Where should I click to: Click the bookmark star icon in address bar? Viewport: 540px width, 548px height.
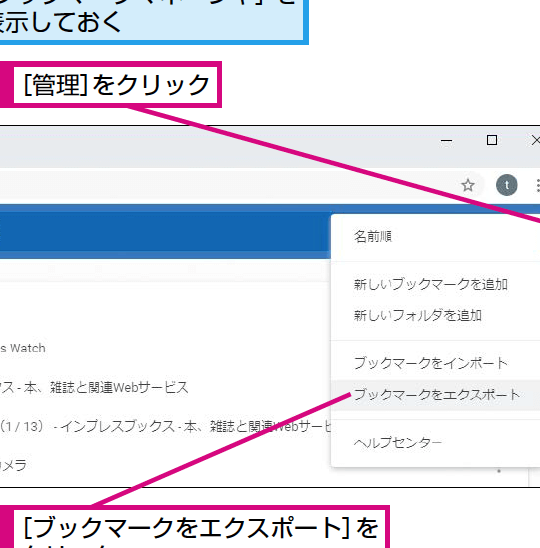point(468,185)
